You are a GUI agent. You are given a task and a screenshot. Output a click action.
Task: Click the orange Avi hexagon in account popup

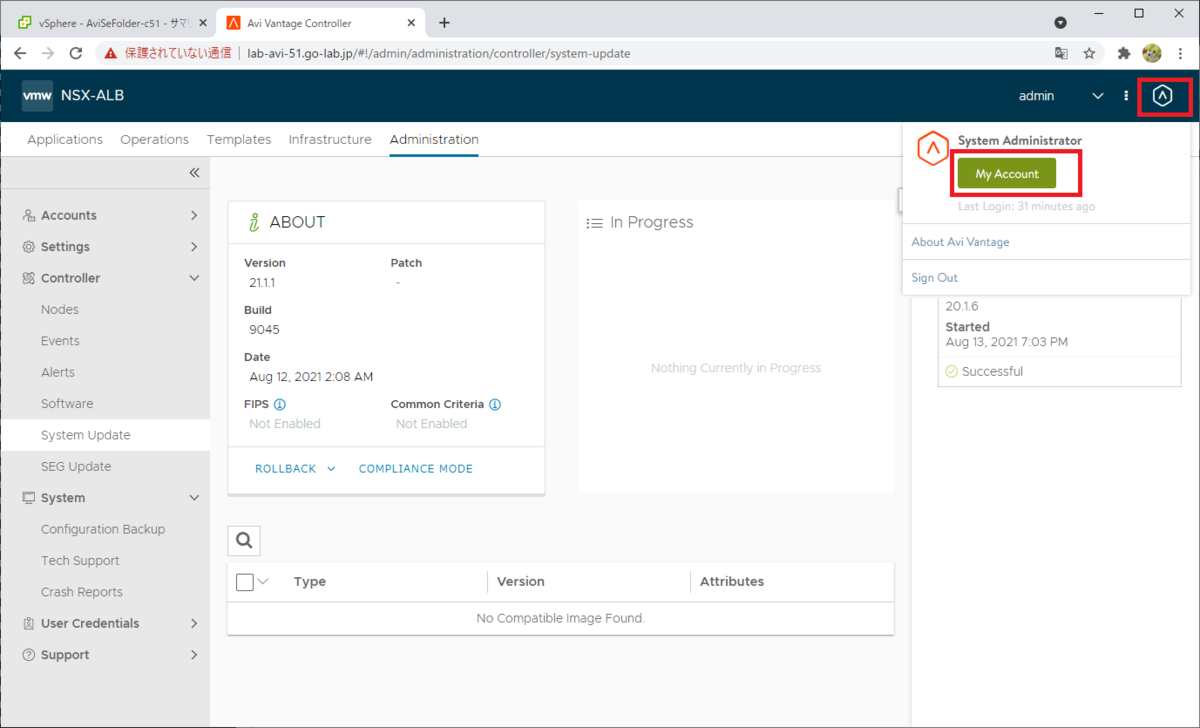coord(932,149)
